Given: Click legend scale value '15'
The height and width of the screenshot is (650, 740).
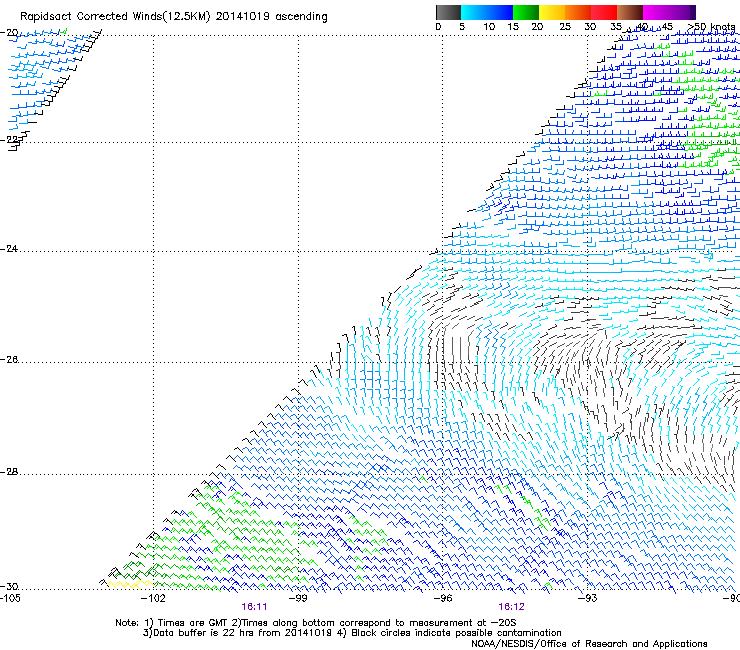Looking at the screenshot, I should [x=513, y=27].
